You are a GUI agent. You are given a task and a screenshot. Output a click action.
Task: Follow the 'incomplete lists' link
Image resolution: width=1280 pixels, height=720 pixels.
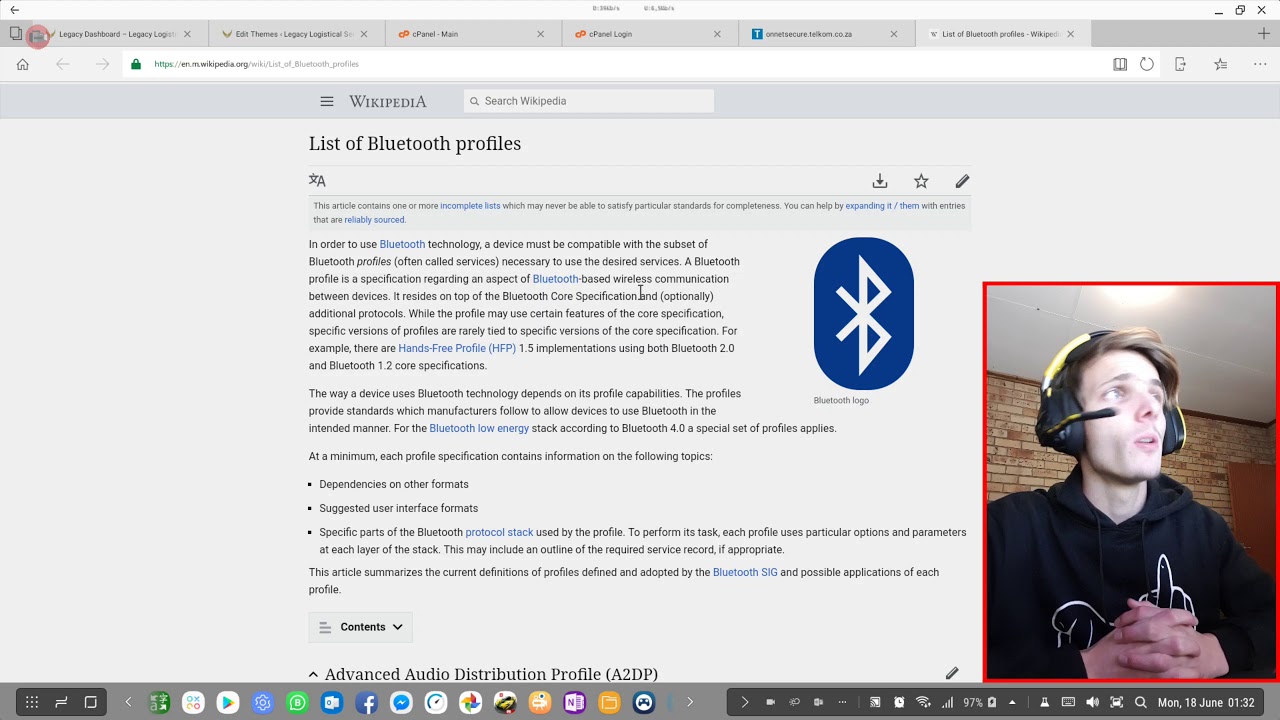(x=470, y=206)
